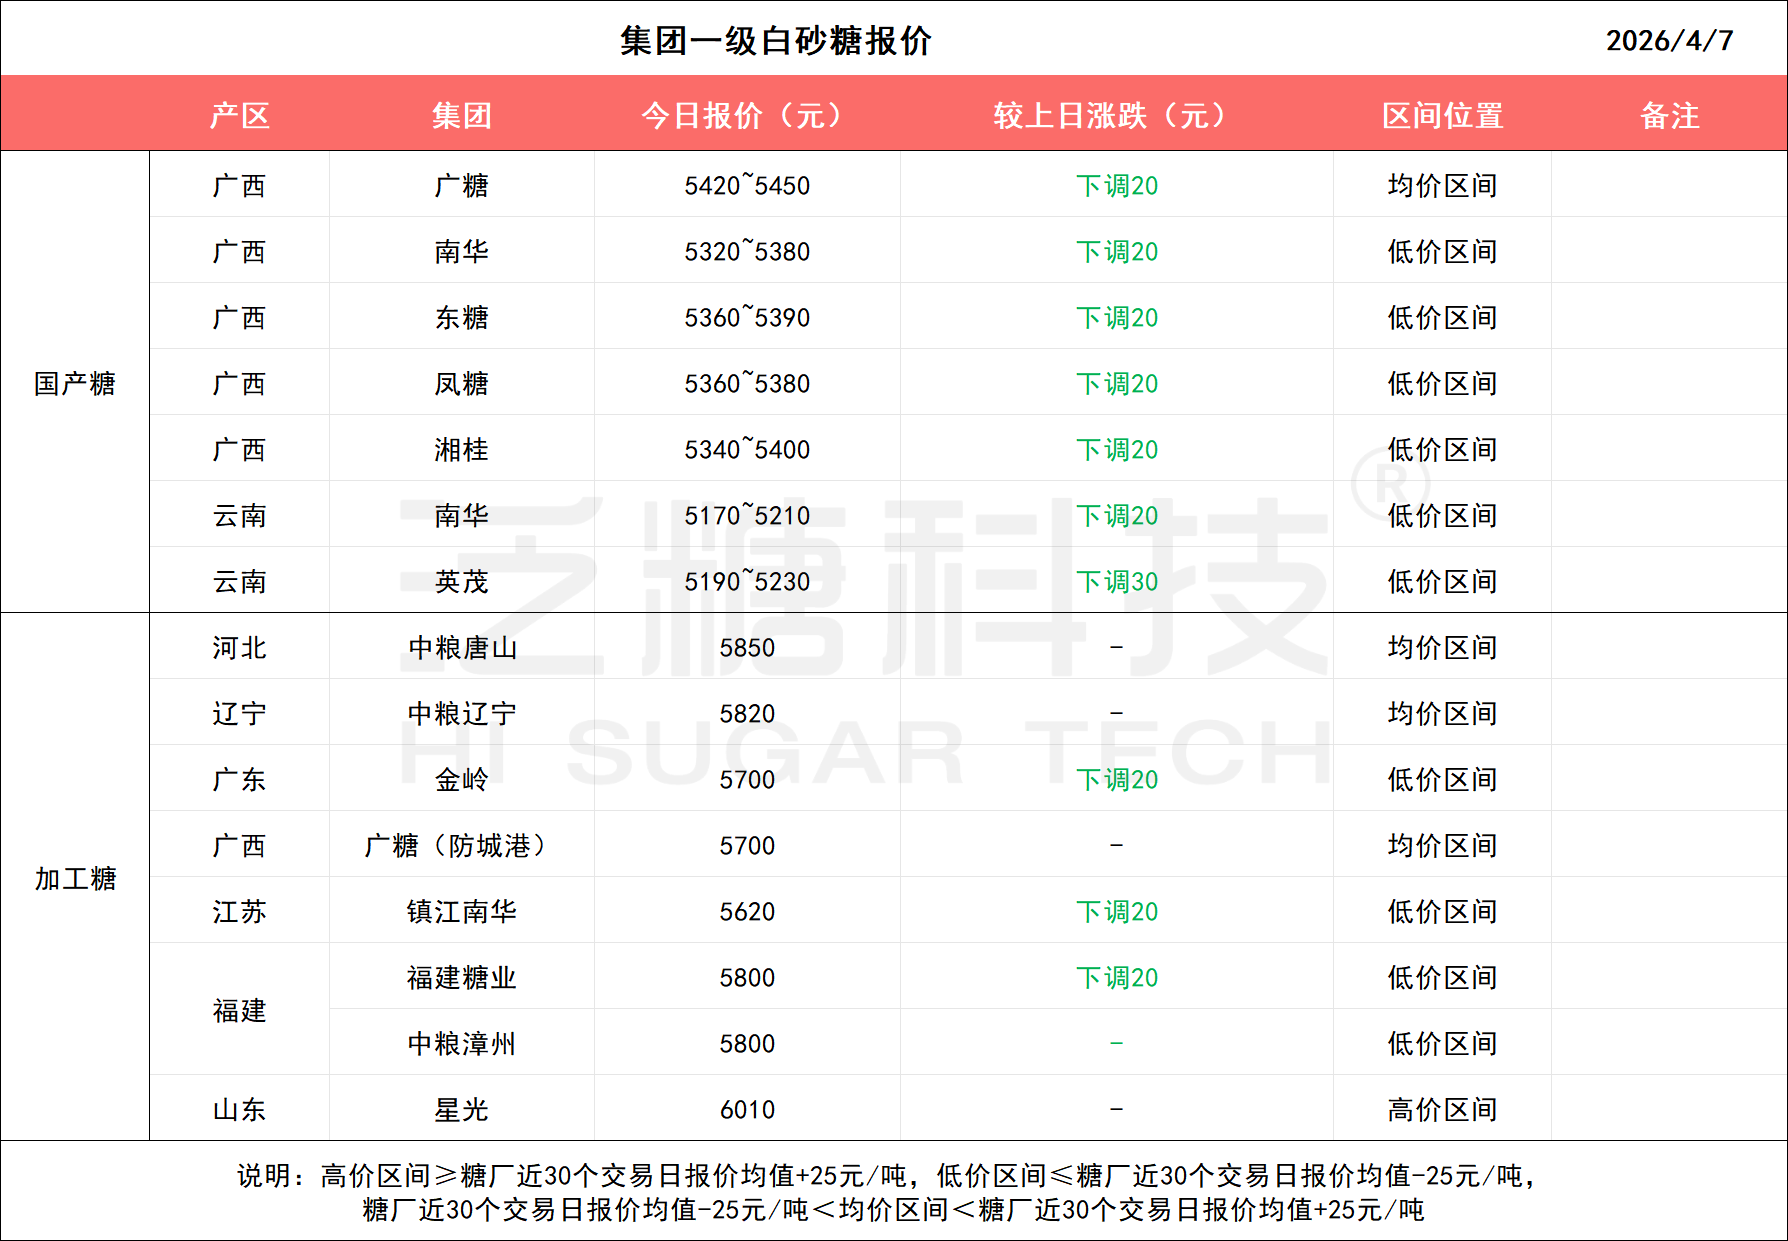The height and width of the screenshot is (1241, 1788).
Task: Select the 福建 merged region cell
Action: click(240, 1011)
